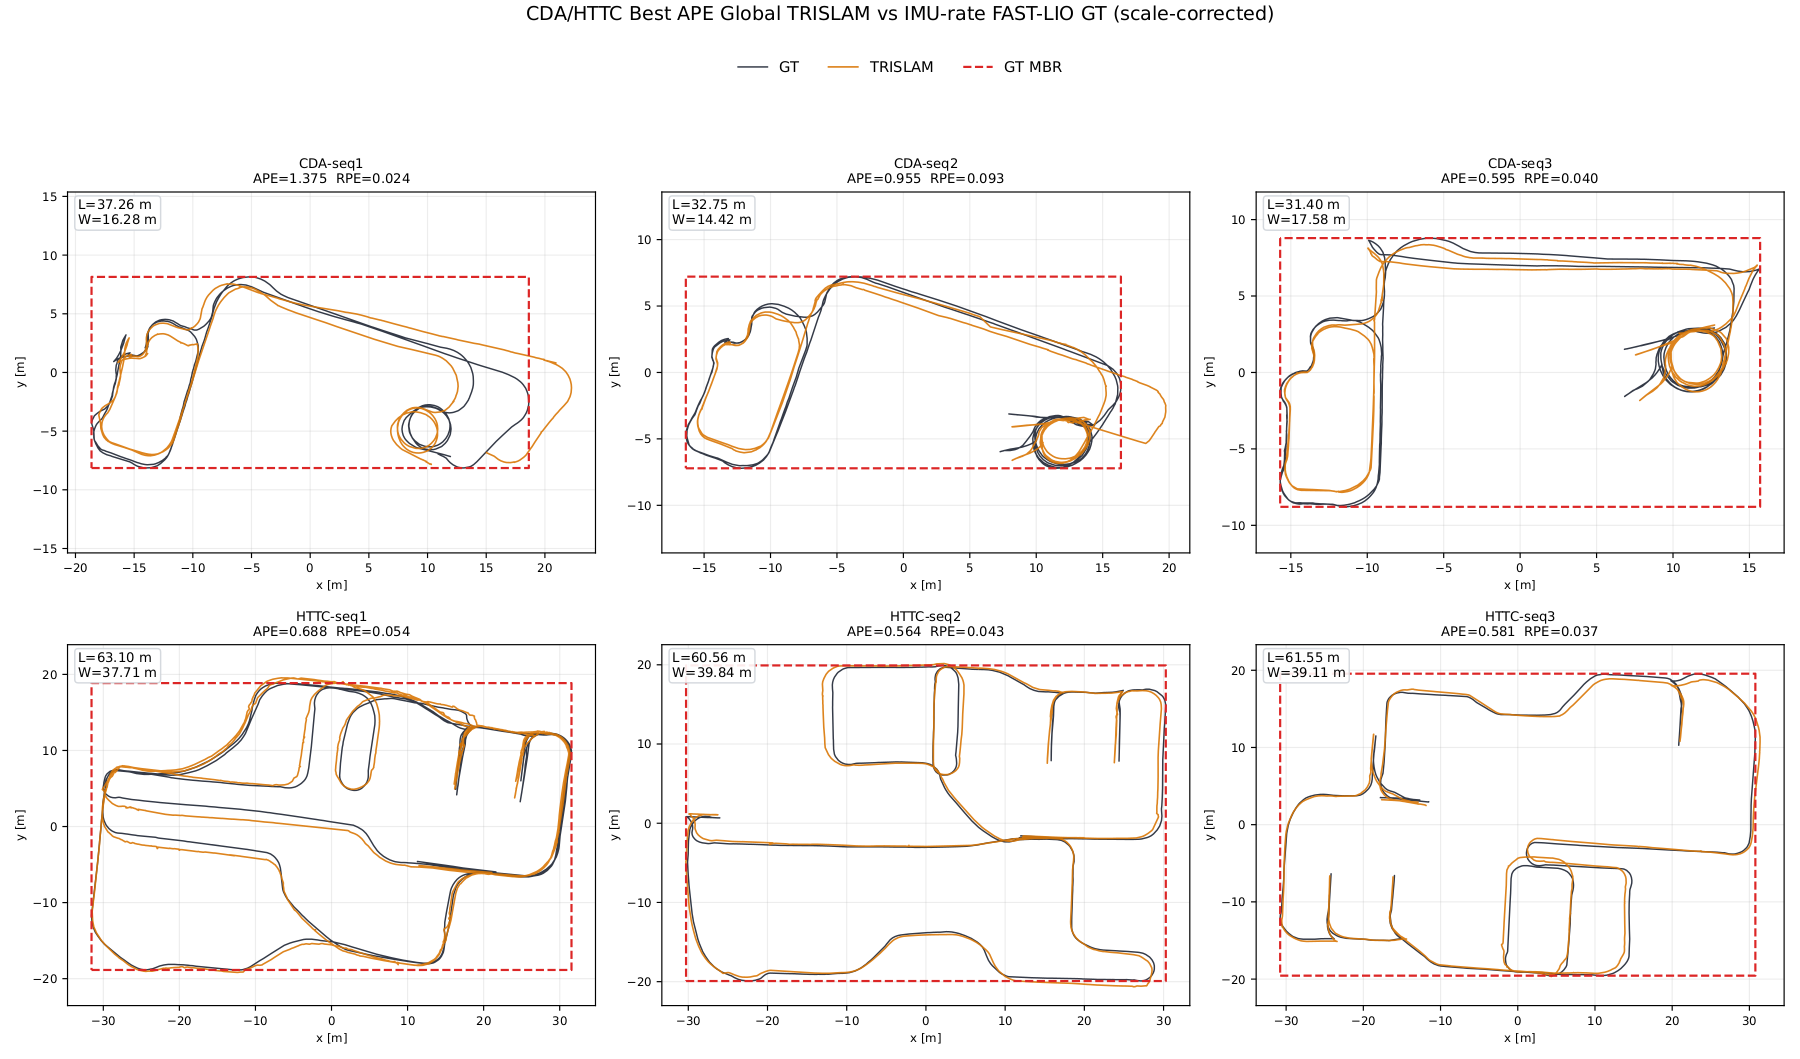Click the L=60.56 m W=39.84 m box
The width and height of the screenshot is (1800, 1059).
pos(712,665)
